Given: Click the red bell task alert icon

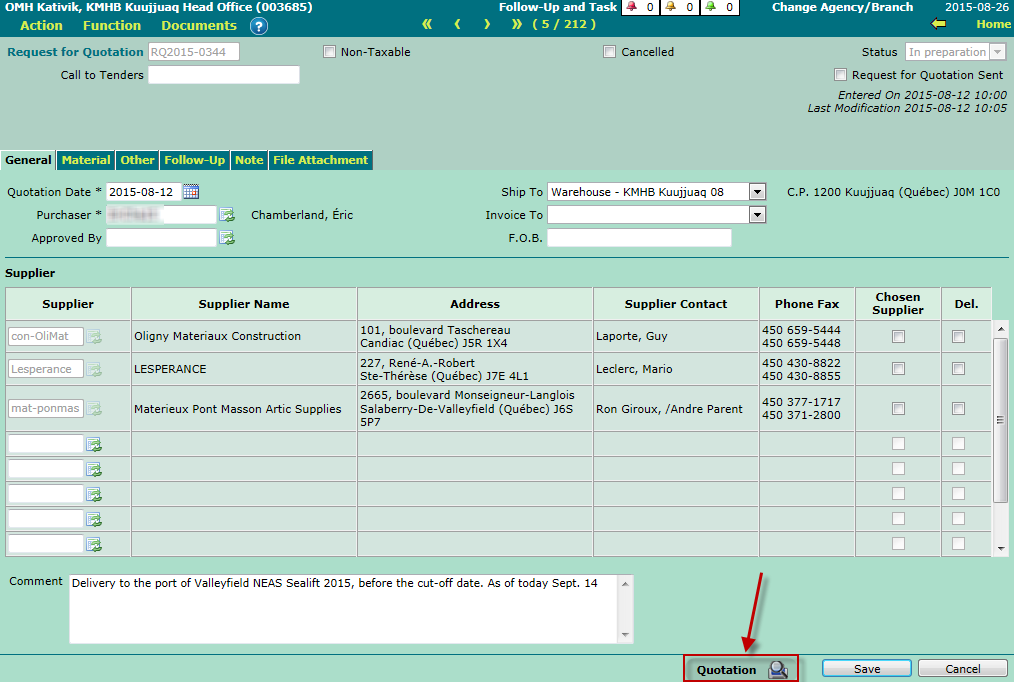Looking at the screenshot, I should (632, 6).
